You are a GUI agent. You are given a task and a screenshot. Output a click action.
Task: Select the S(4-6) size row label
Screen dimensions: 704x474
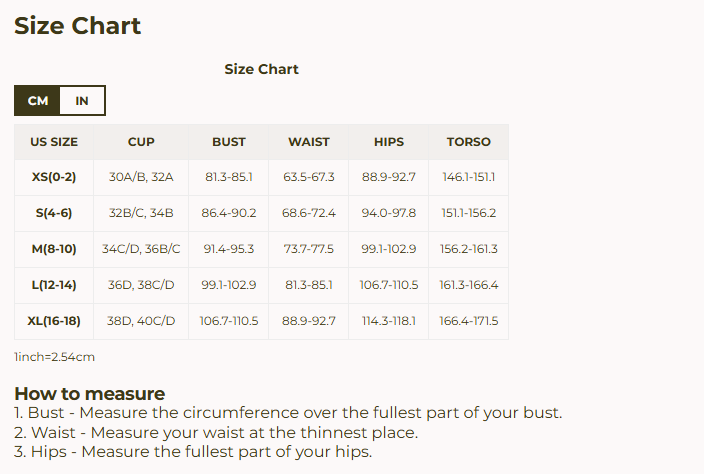point(54,213)
